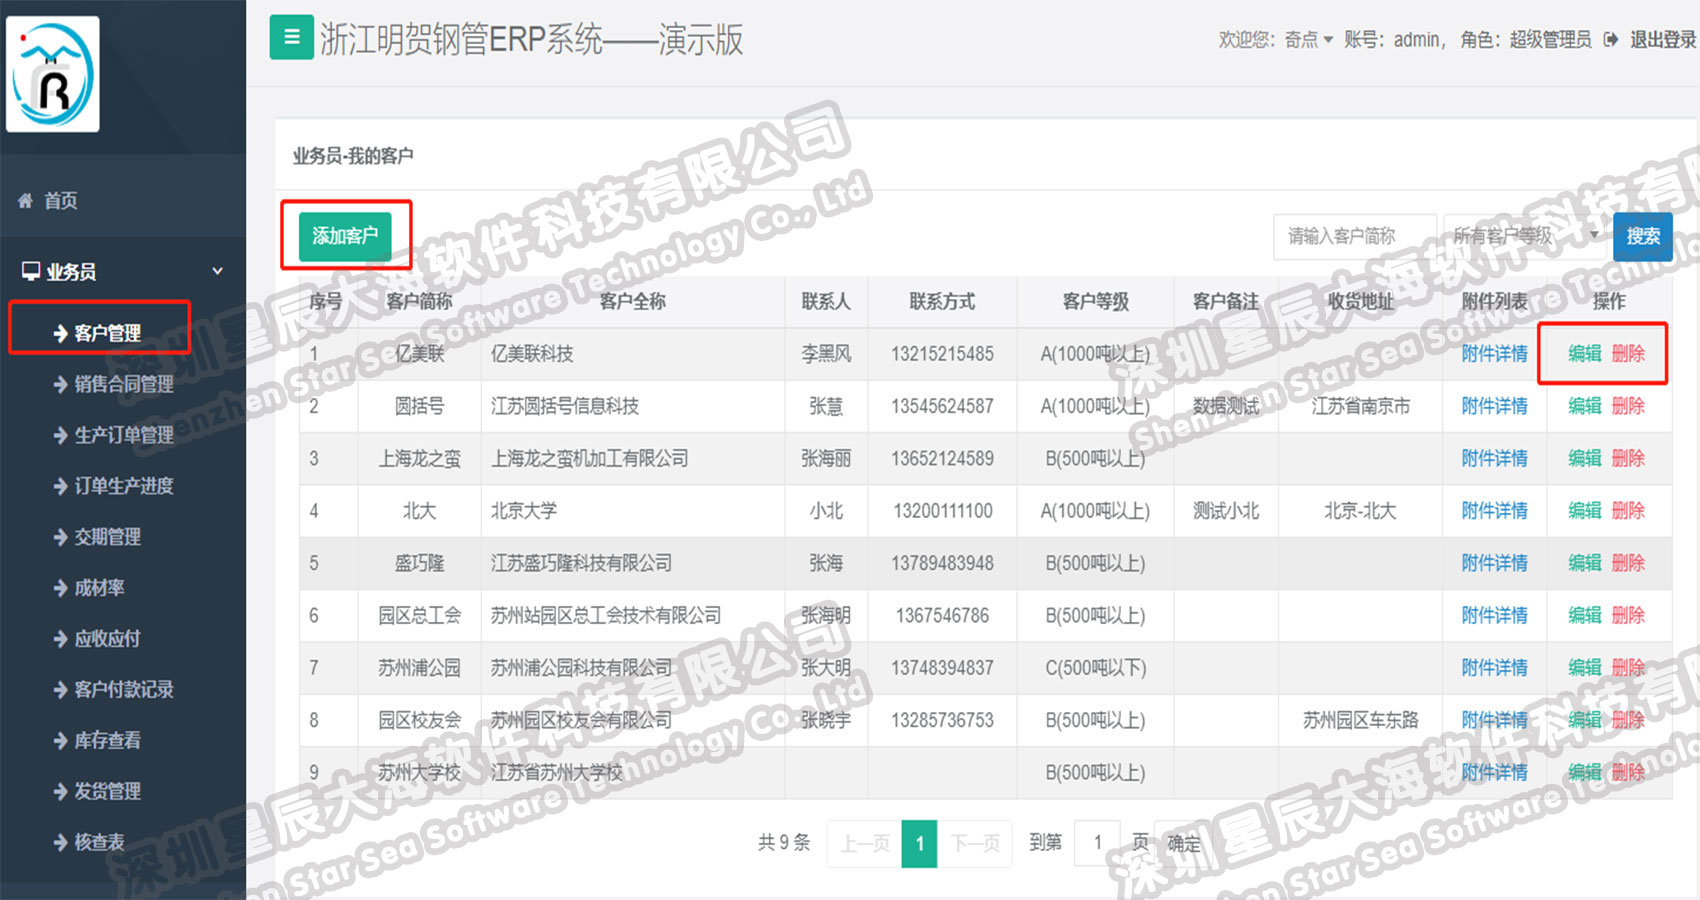Click the company logo in sidebar
The image size is (1700, 900).
53,74
